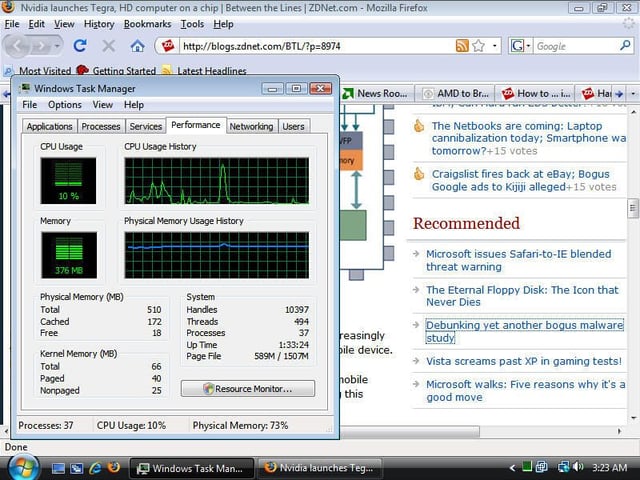Click the URL address field

317,46
